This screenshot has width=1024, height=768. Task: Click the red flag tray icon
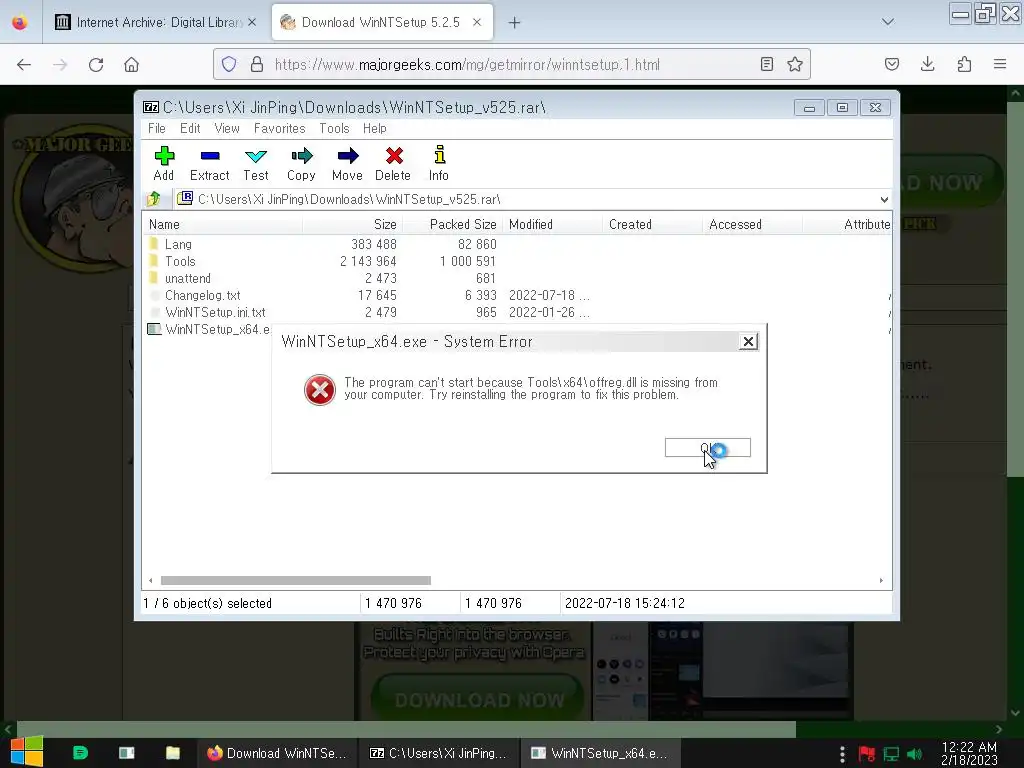[x=867, y=754]
